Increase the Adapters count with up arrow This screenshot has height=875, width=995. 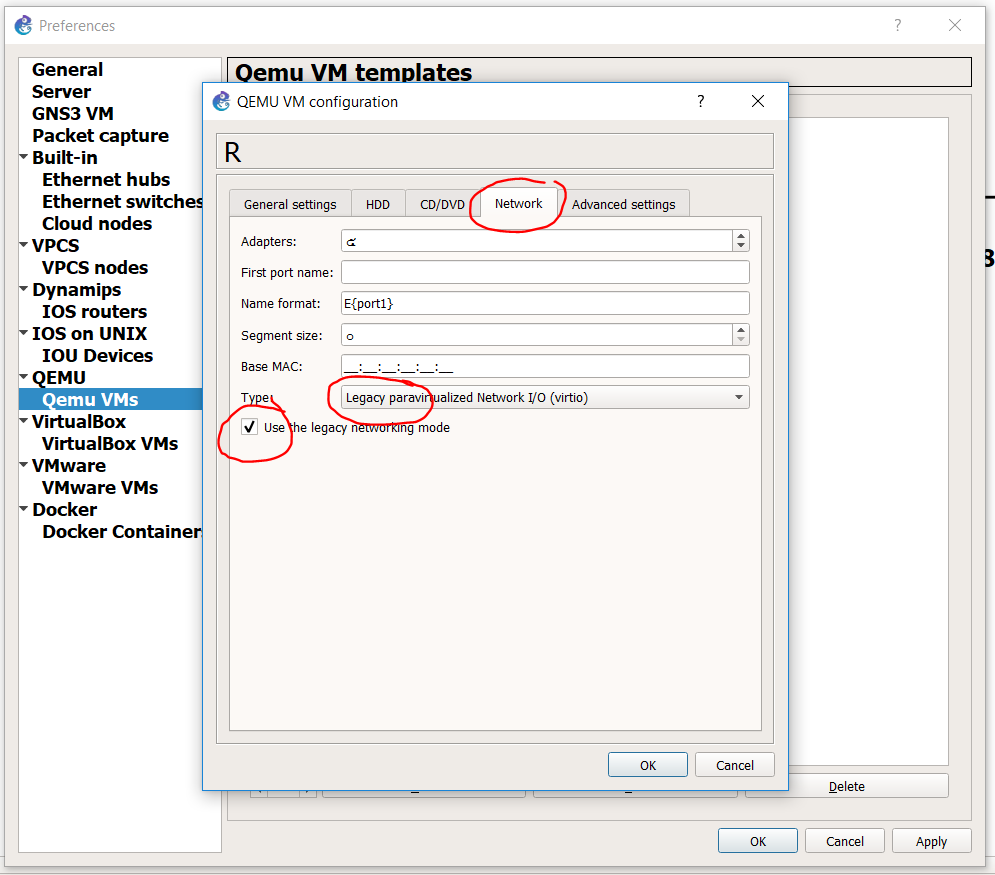pos(741,236)
